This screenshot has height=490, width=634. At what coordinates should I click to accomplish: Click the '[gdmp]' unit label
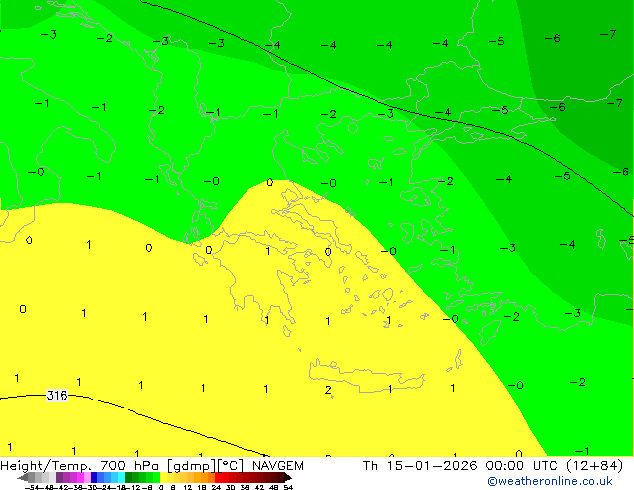pos(191,466)
